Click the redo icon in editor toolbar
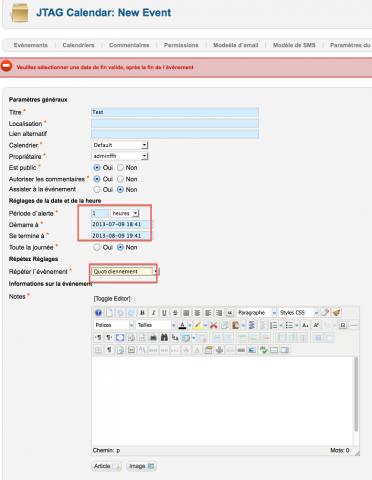The height and width of the screenshot is (480, 372). pos(131,313)
